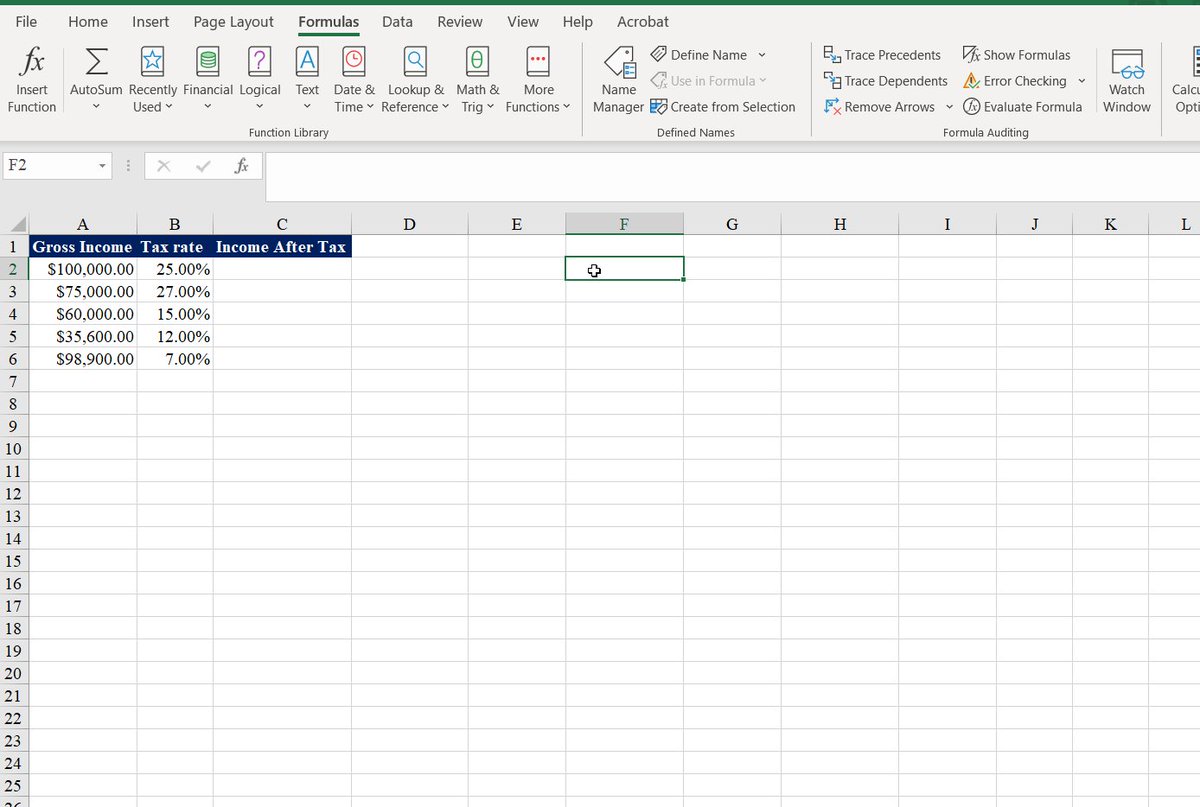Select cell with $35,600.00
Screen dimensions: 1200x807
tap(83, 336)
